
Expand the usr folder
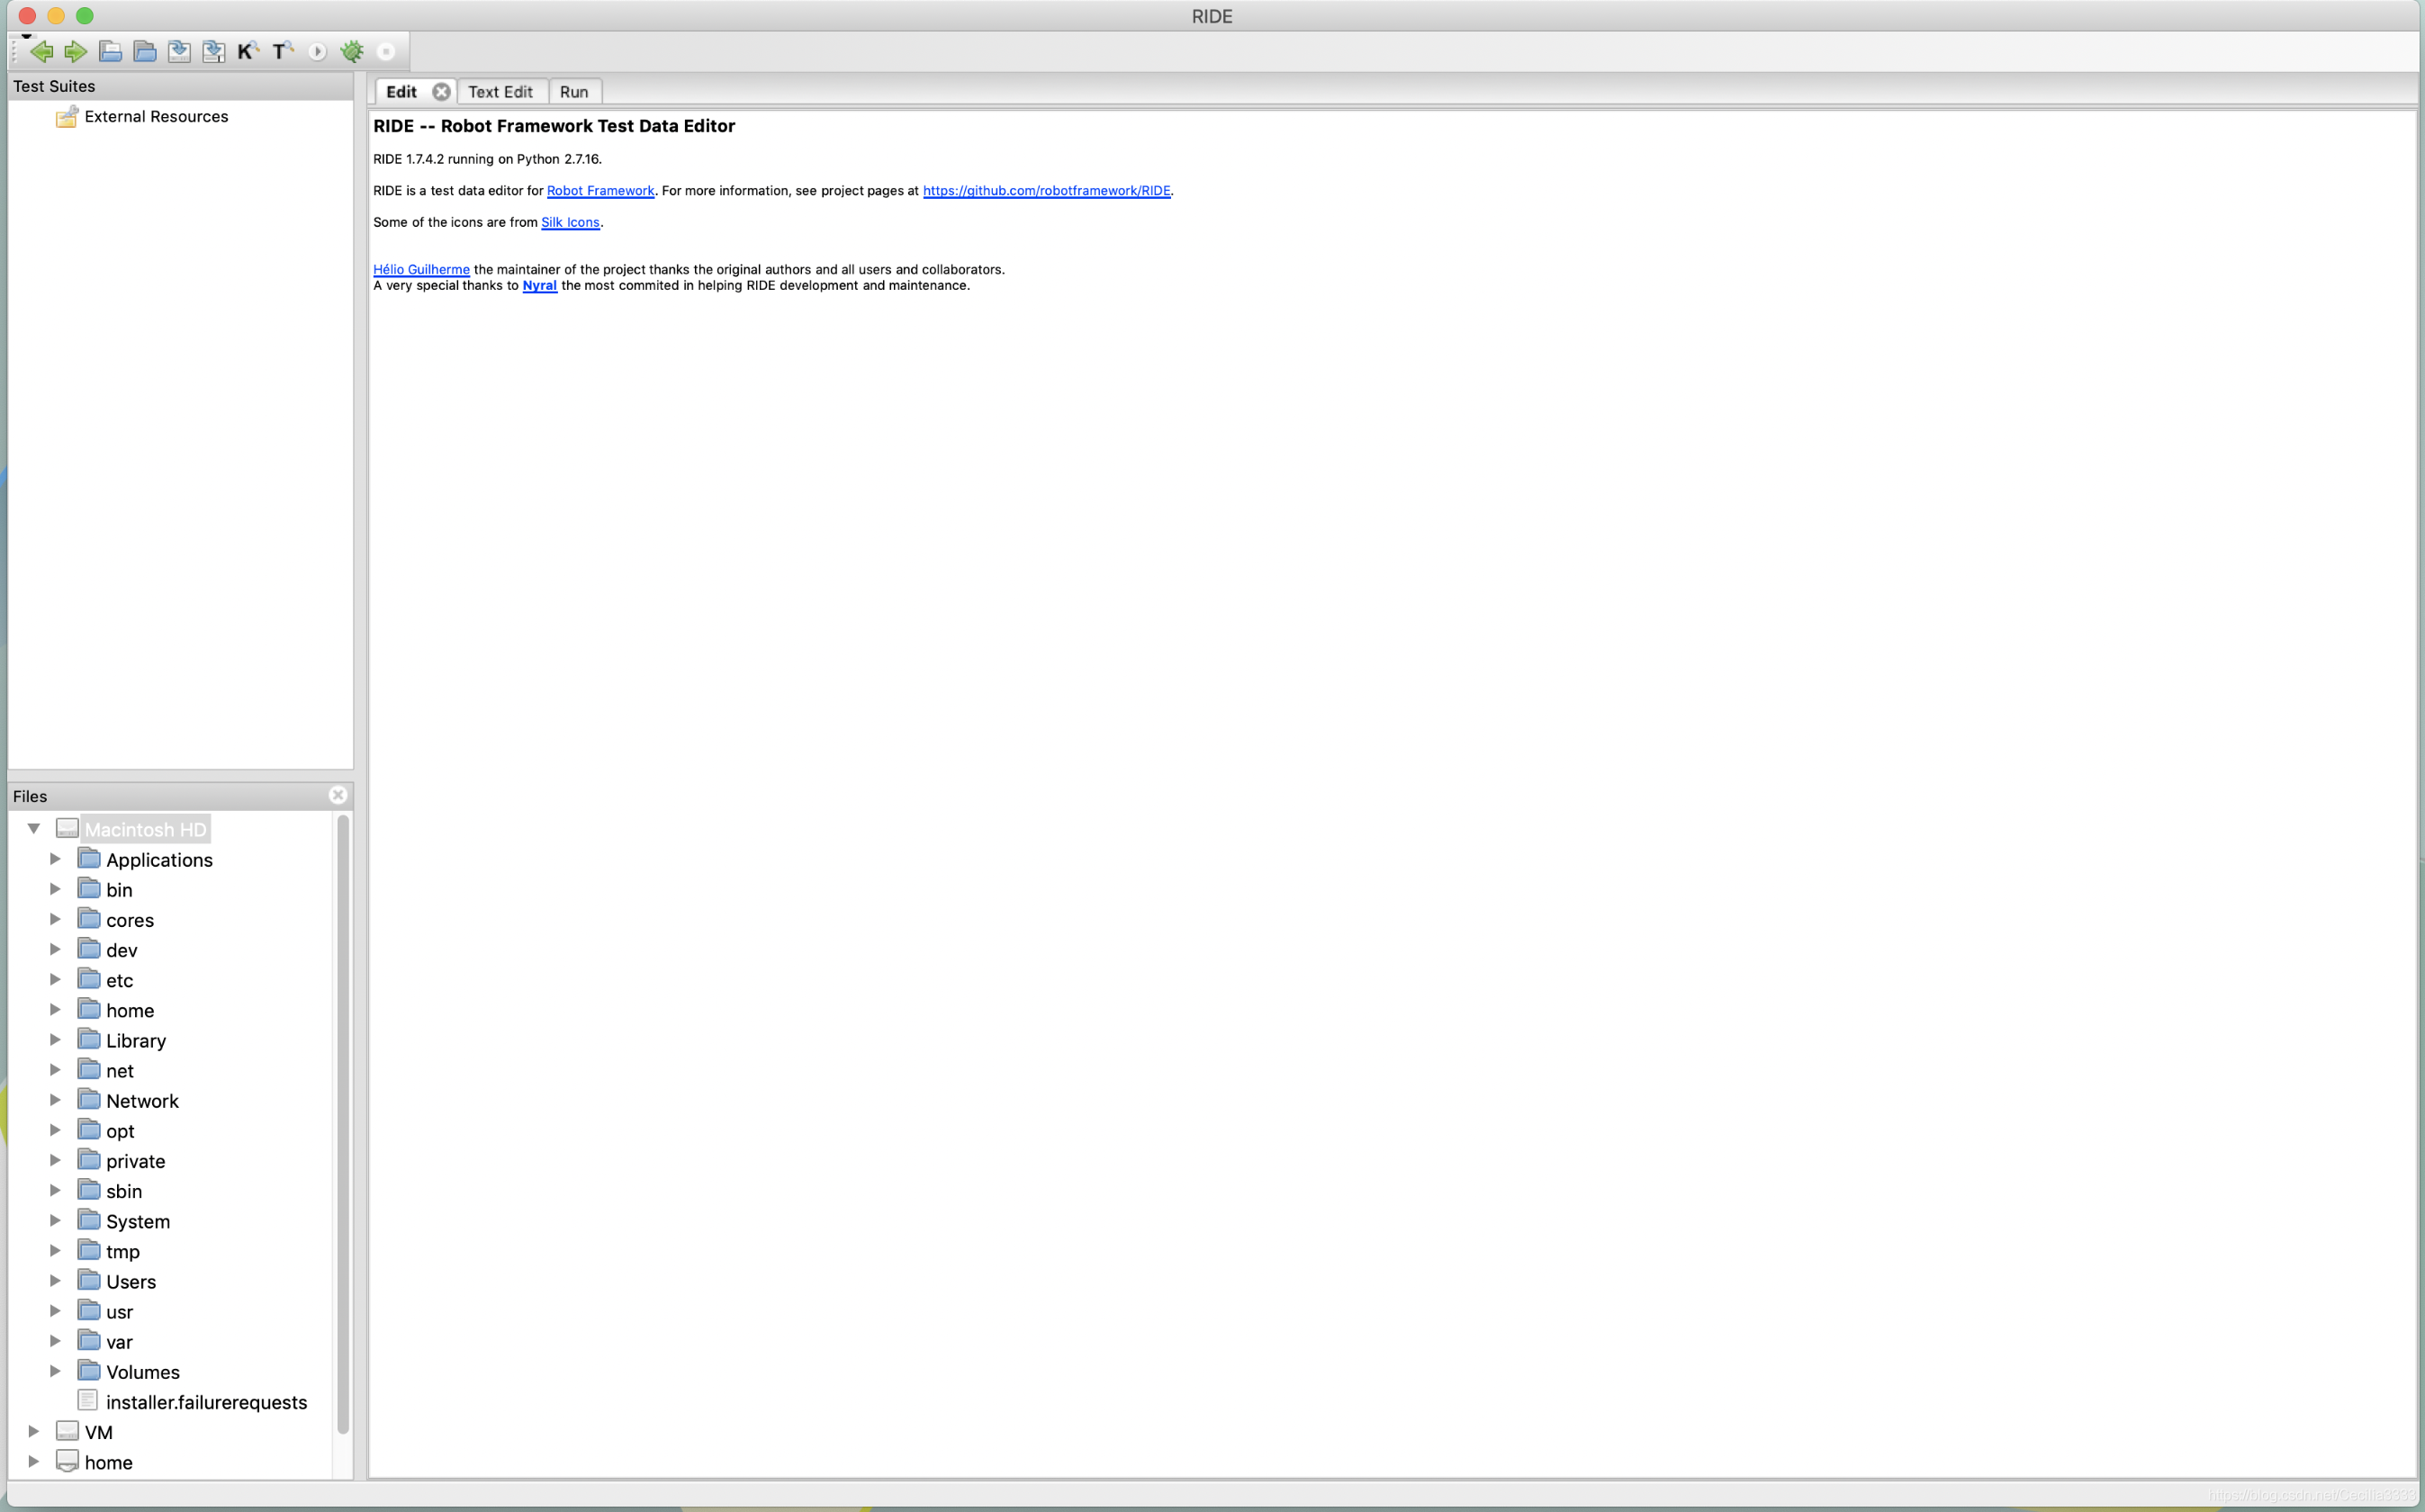point(56,1311)
